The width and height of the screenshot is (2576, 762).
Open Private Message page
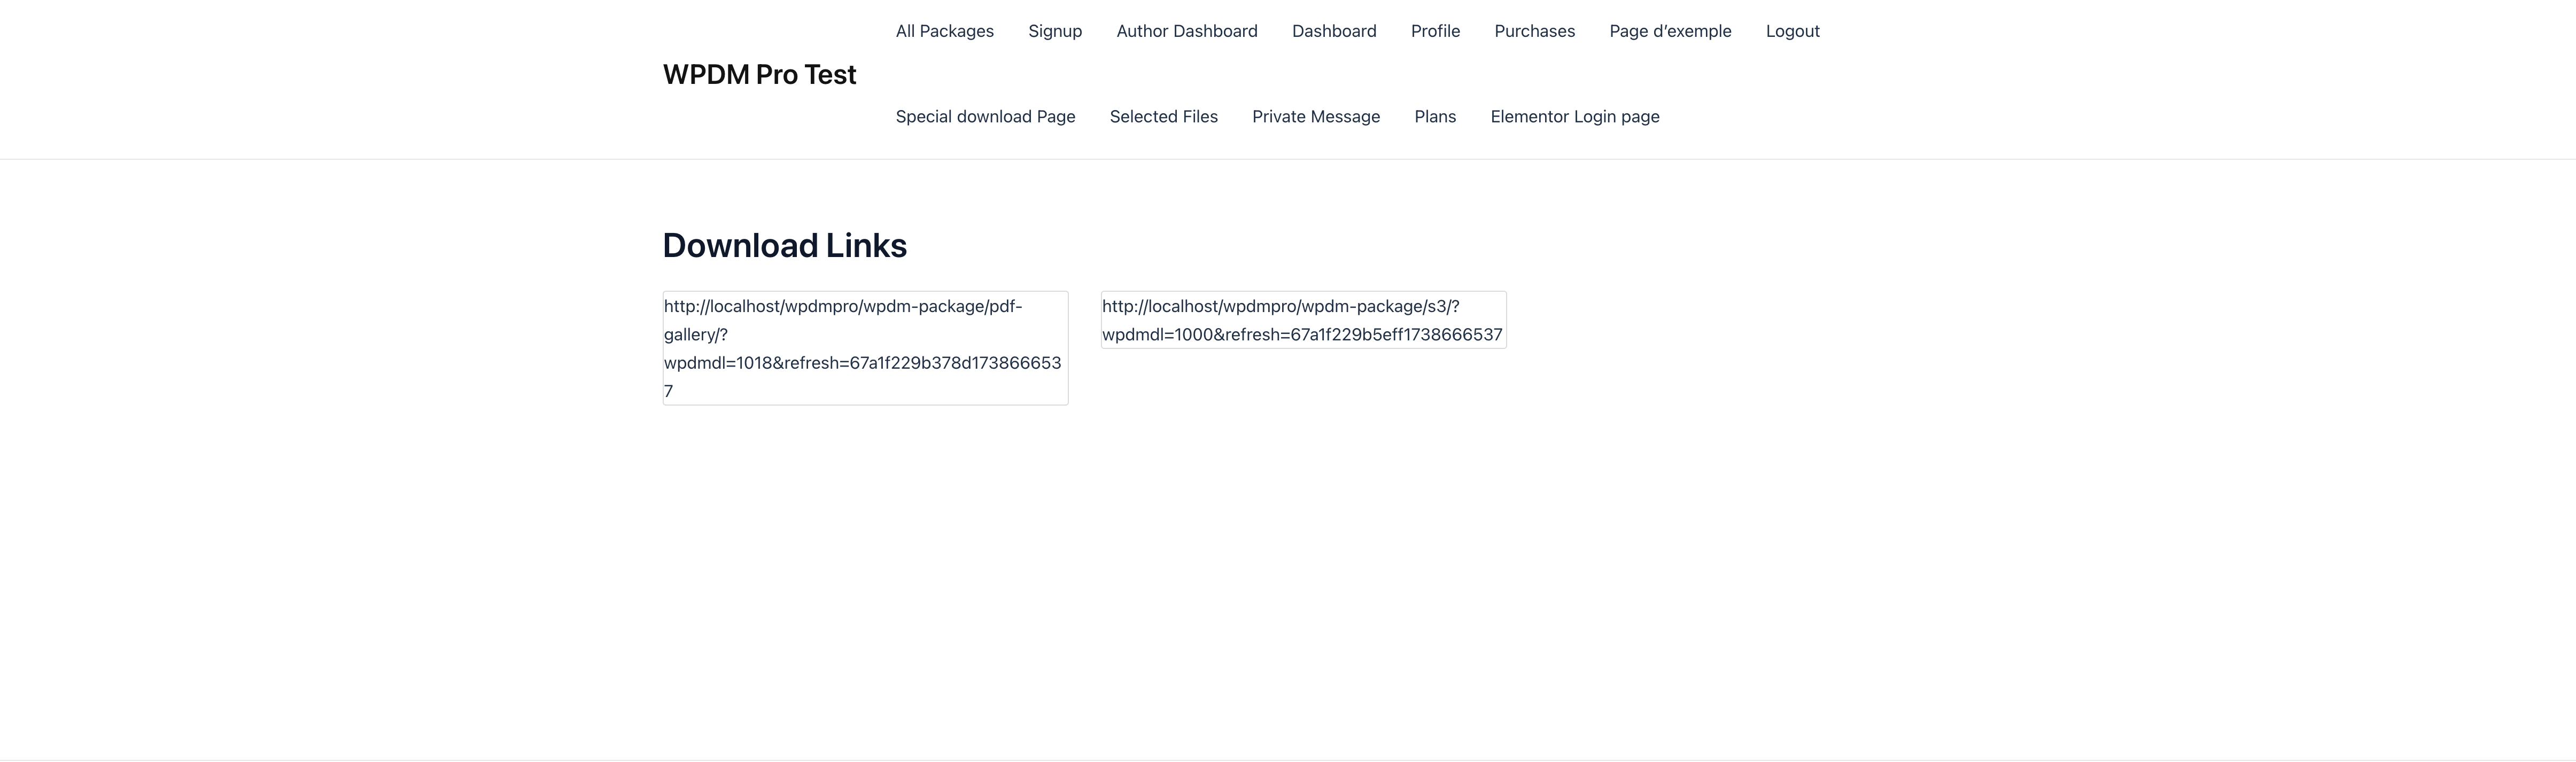click(x=1316, y=117)
